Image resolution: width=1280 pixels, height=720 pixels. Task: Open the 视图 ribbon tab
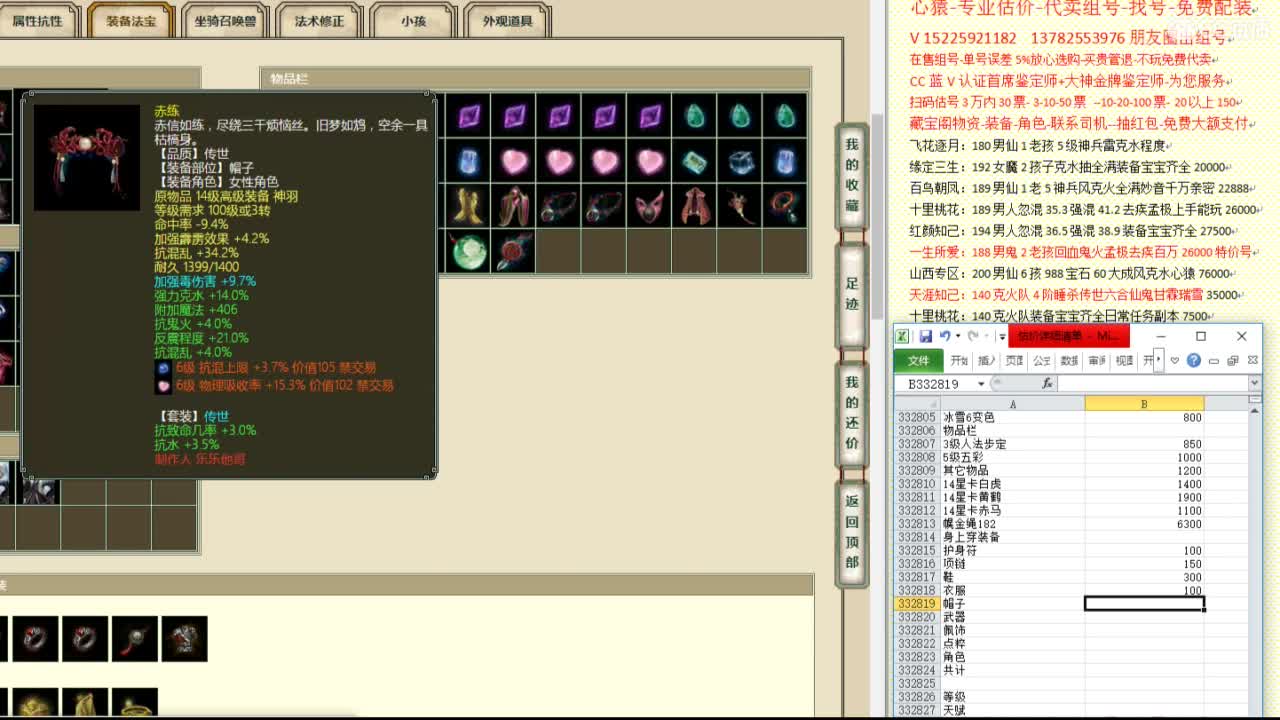(x=1124, y=360)
